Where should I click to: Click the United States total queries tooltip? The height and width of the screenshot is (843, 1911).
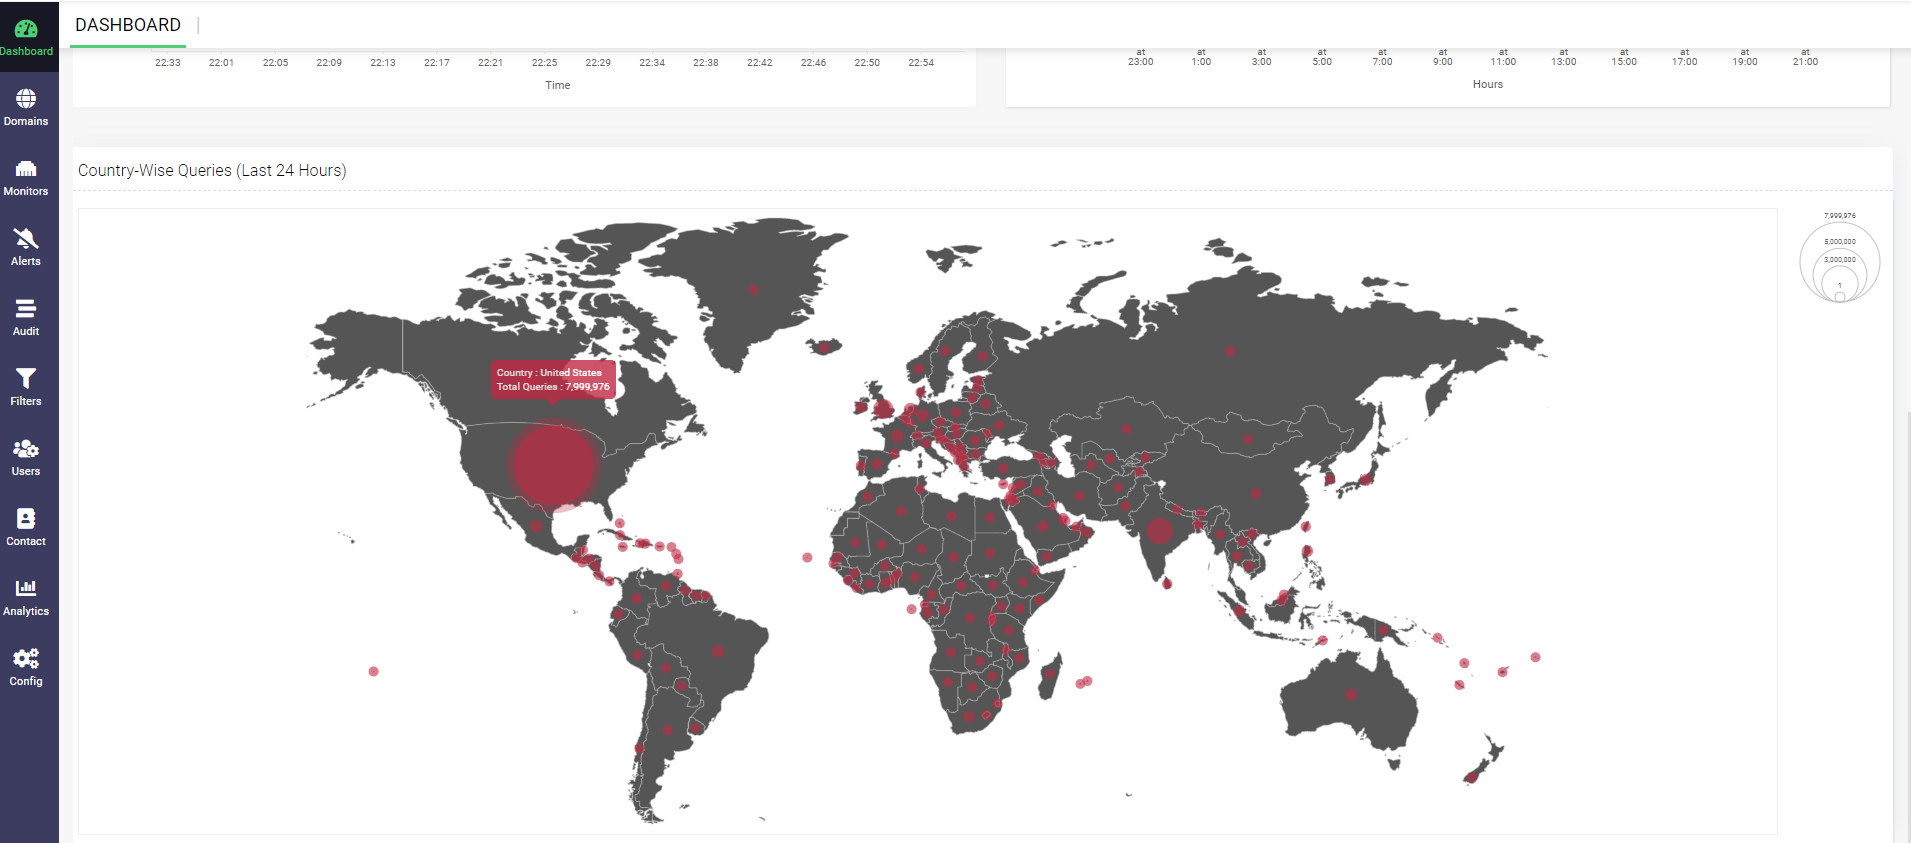pos(553,380)
